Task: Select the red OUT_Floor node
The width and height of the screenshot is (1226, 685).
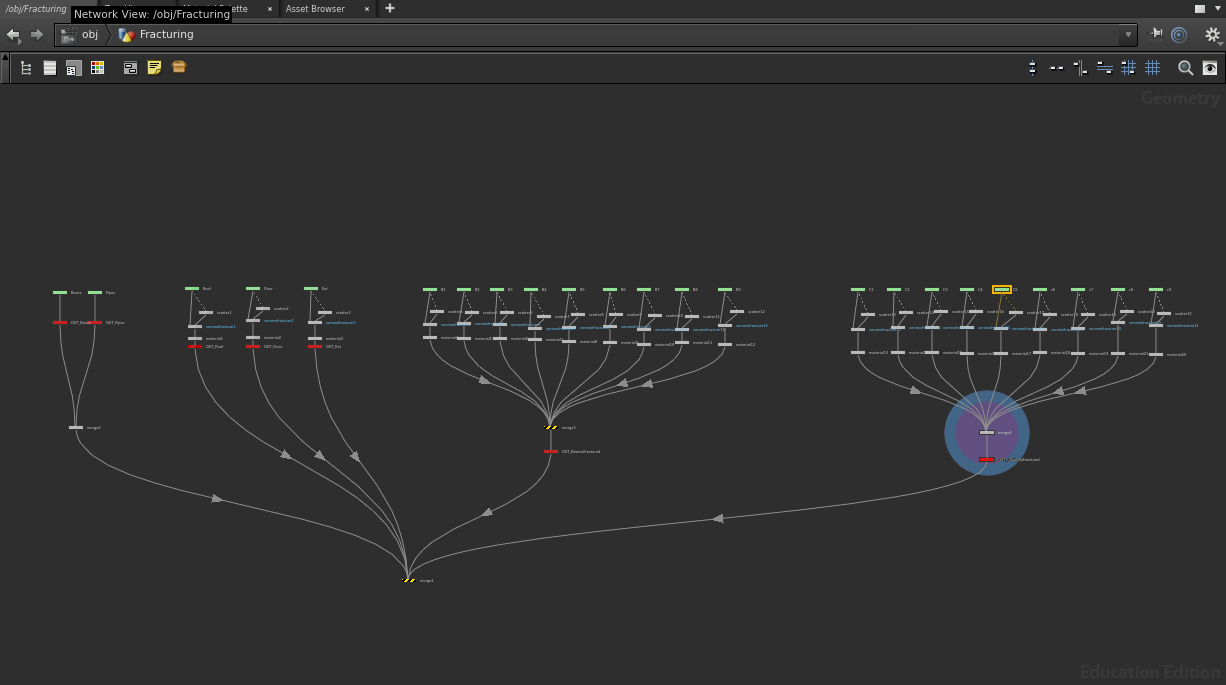Action: [253, 346]
